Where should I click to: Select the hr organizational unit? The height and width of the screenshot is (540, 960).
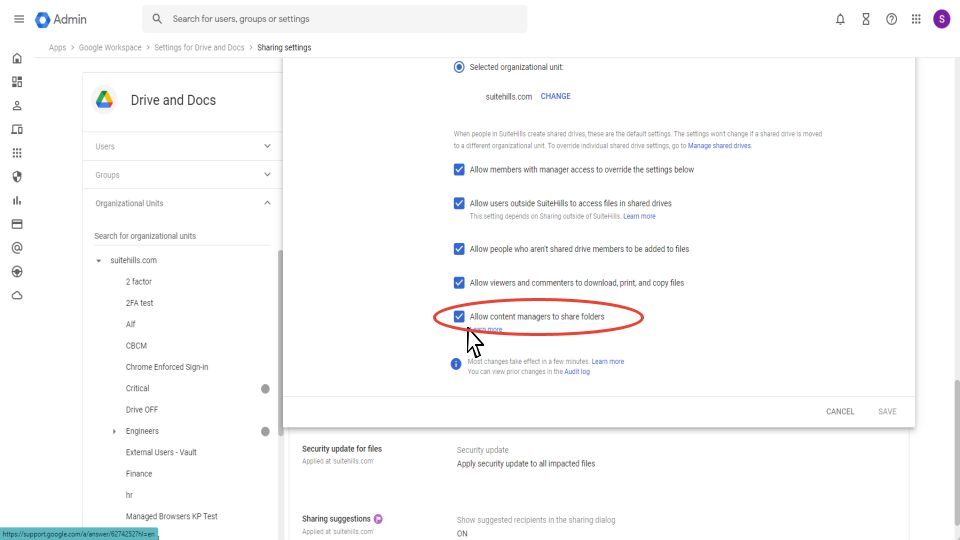click(x=129, y=495)
